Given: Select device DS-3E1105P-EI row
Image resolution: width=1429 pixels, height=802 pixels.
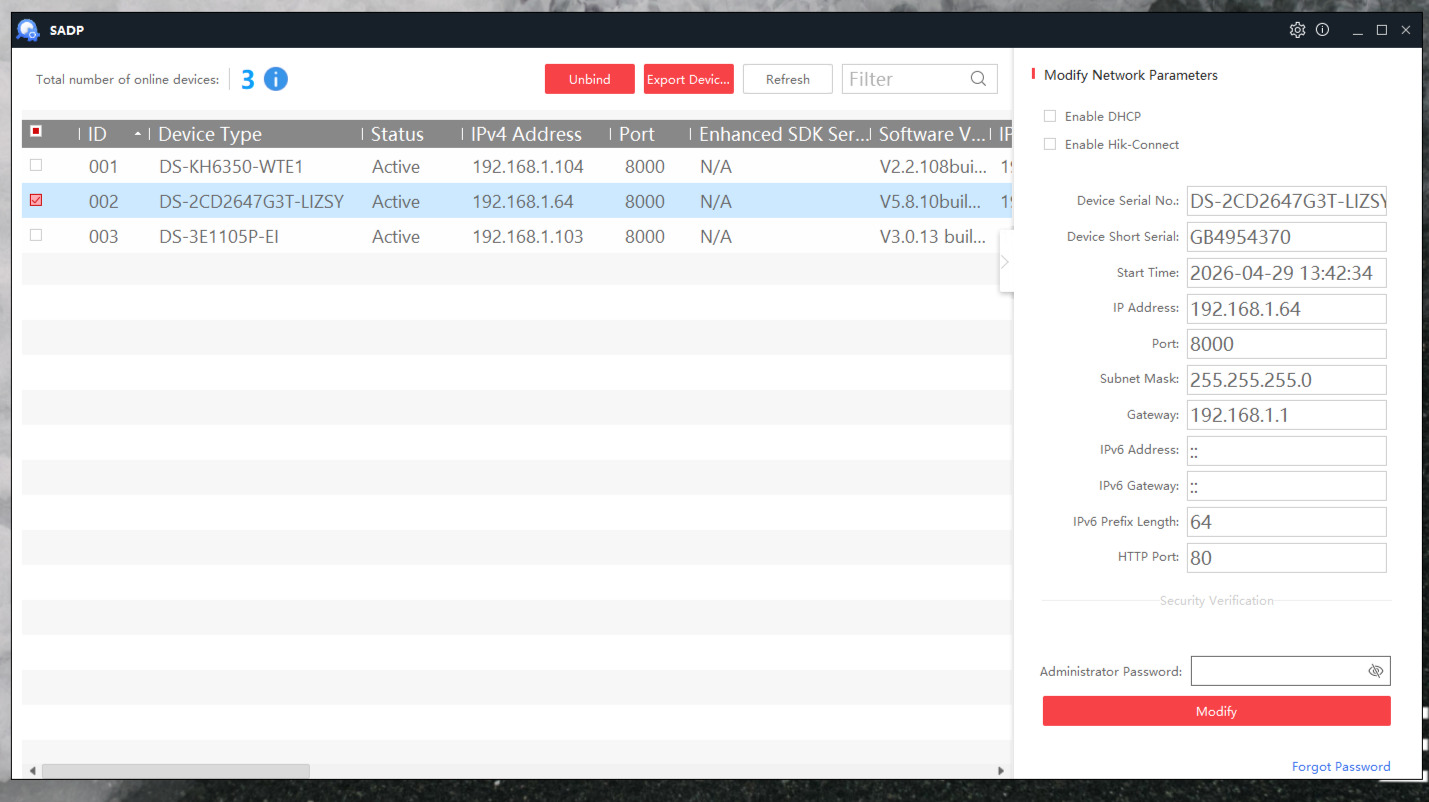Looking at the screenshot, I should (x=517, y=236).
